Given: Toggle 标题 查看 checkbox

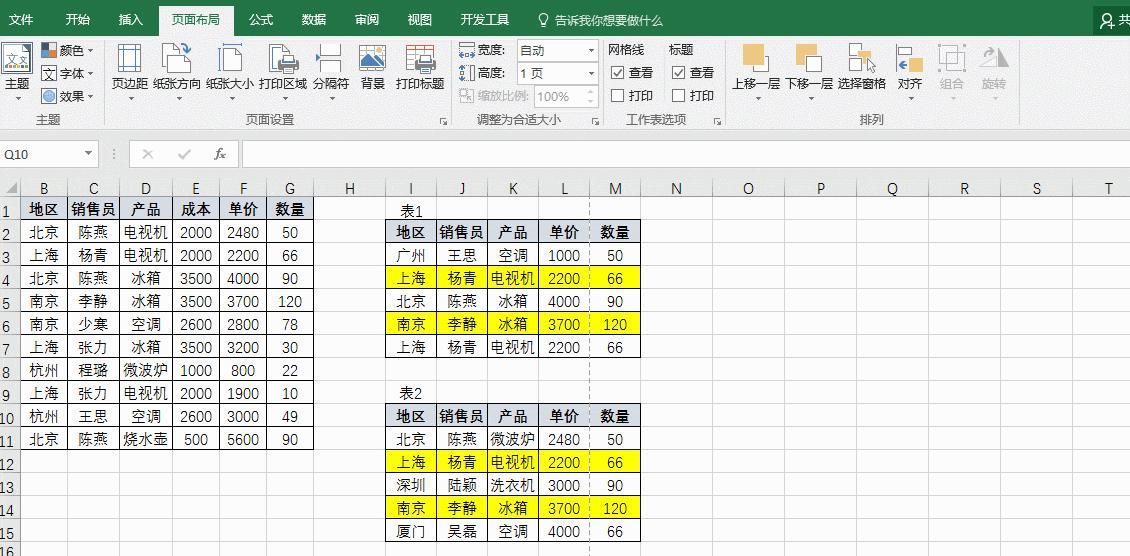Looking at the screenshot, I should pos(678,73).
